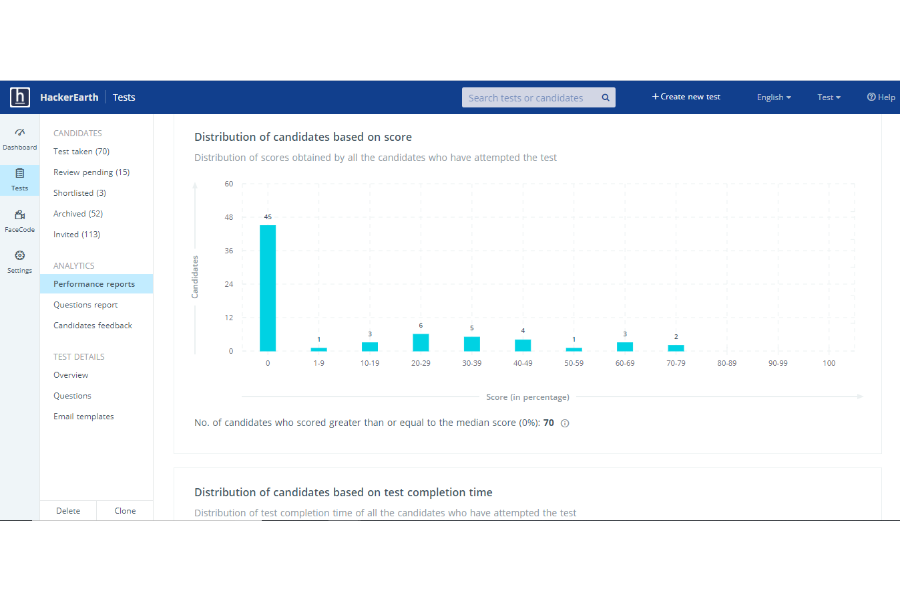Click into the search tests field

pos(528,98)
